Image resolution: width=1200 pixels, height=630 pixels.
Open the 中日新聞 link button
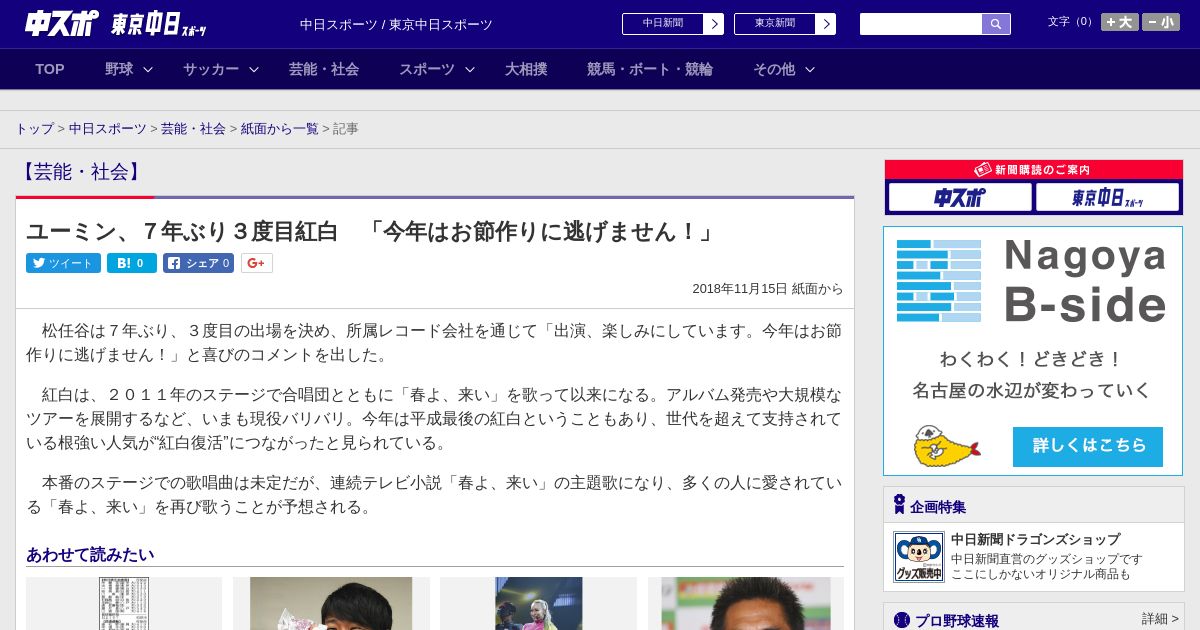pos(673,24)
